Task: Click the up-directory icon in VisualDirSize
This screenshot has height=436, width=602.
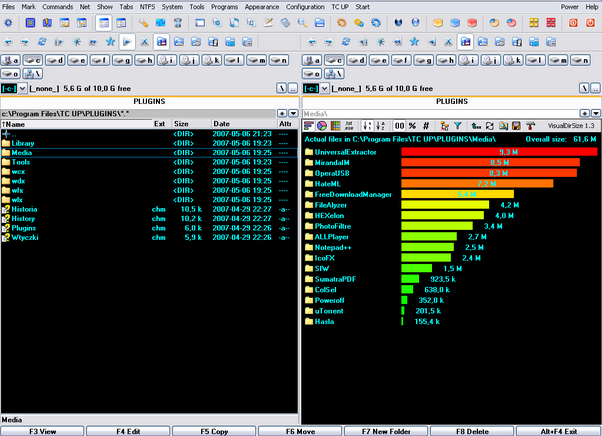Action: click(x=476, y=126)
